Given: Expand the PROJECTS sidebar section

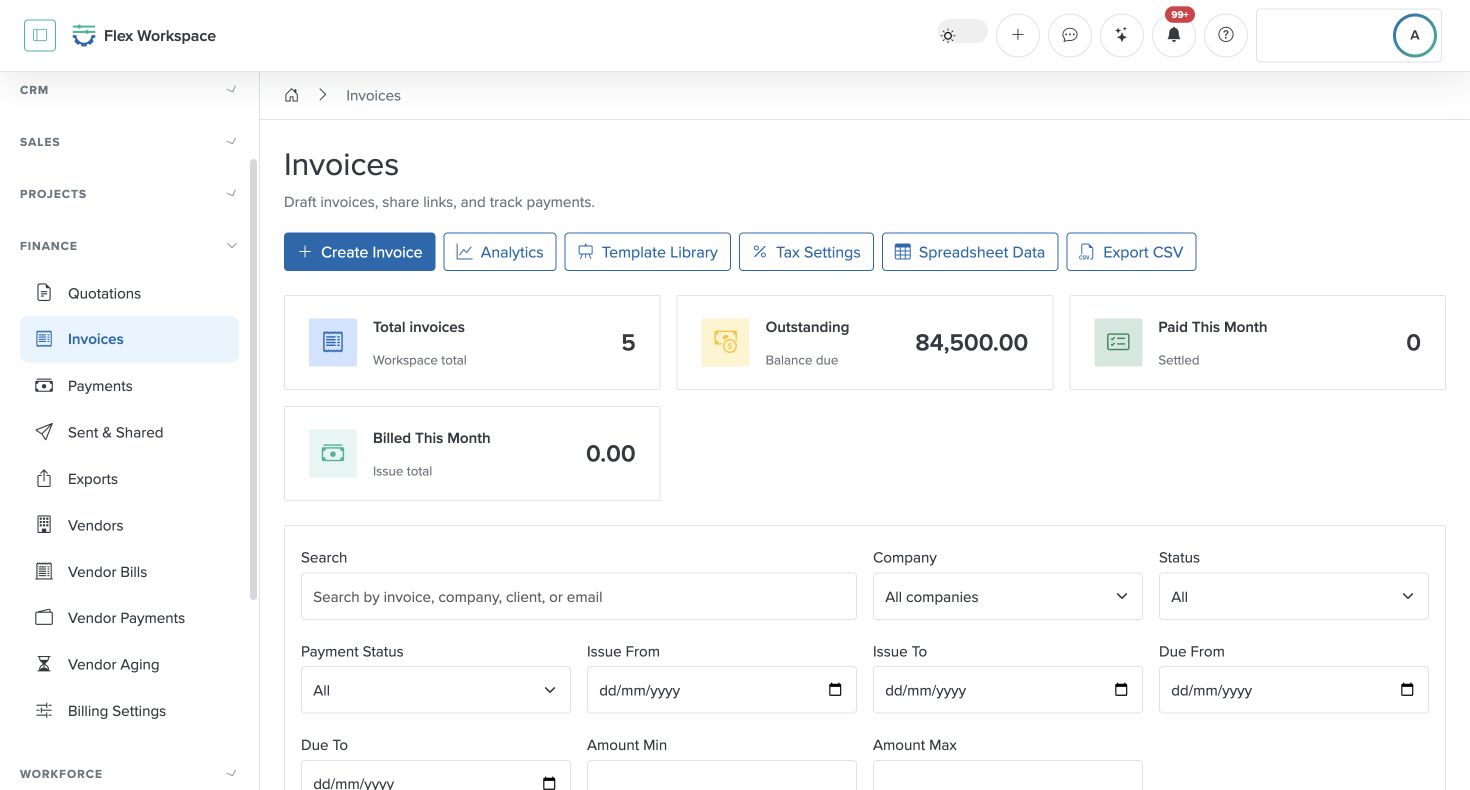Looking at the screenshot, I should pos(129,194).
